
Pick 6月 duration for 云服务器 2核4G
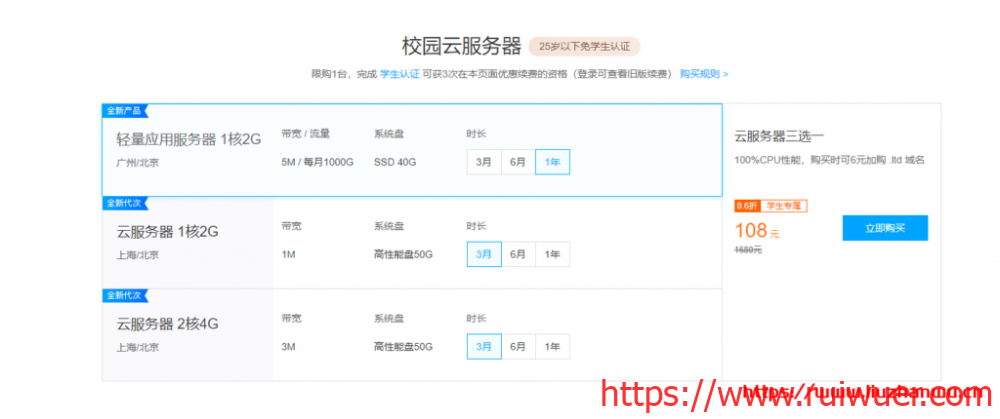[518, 347]
